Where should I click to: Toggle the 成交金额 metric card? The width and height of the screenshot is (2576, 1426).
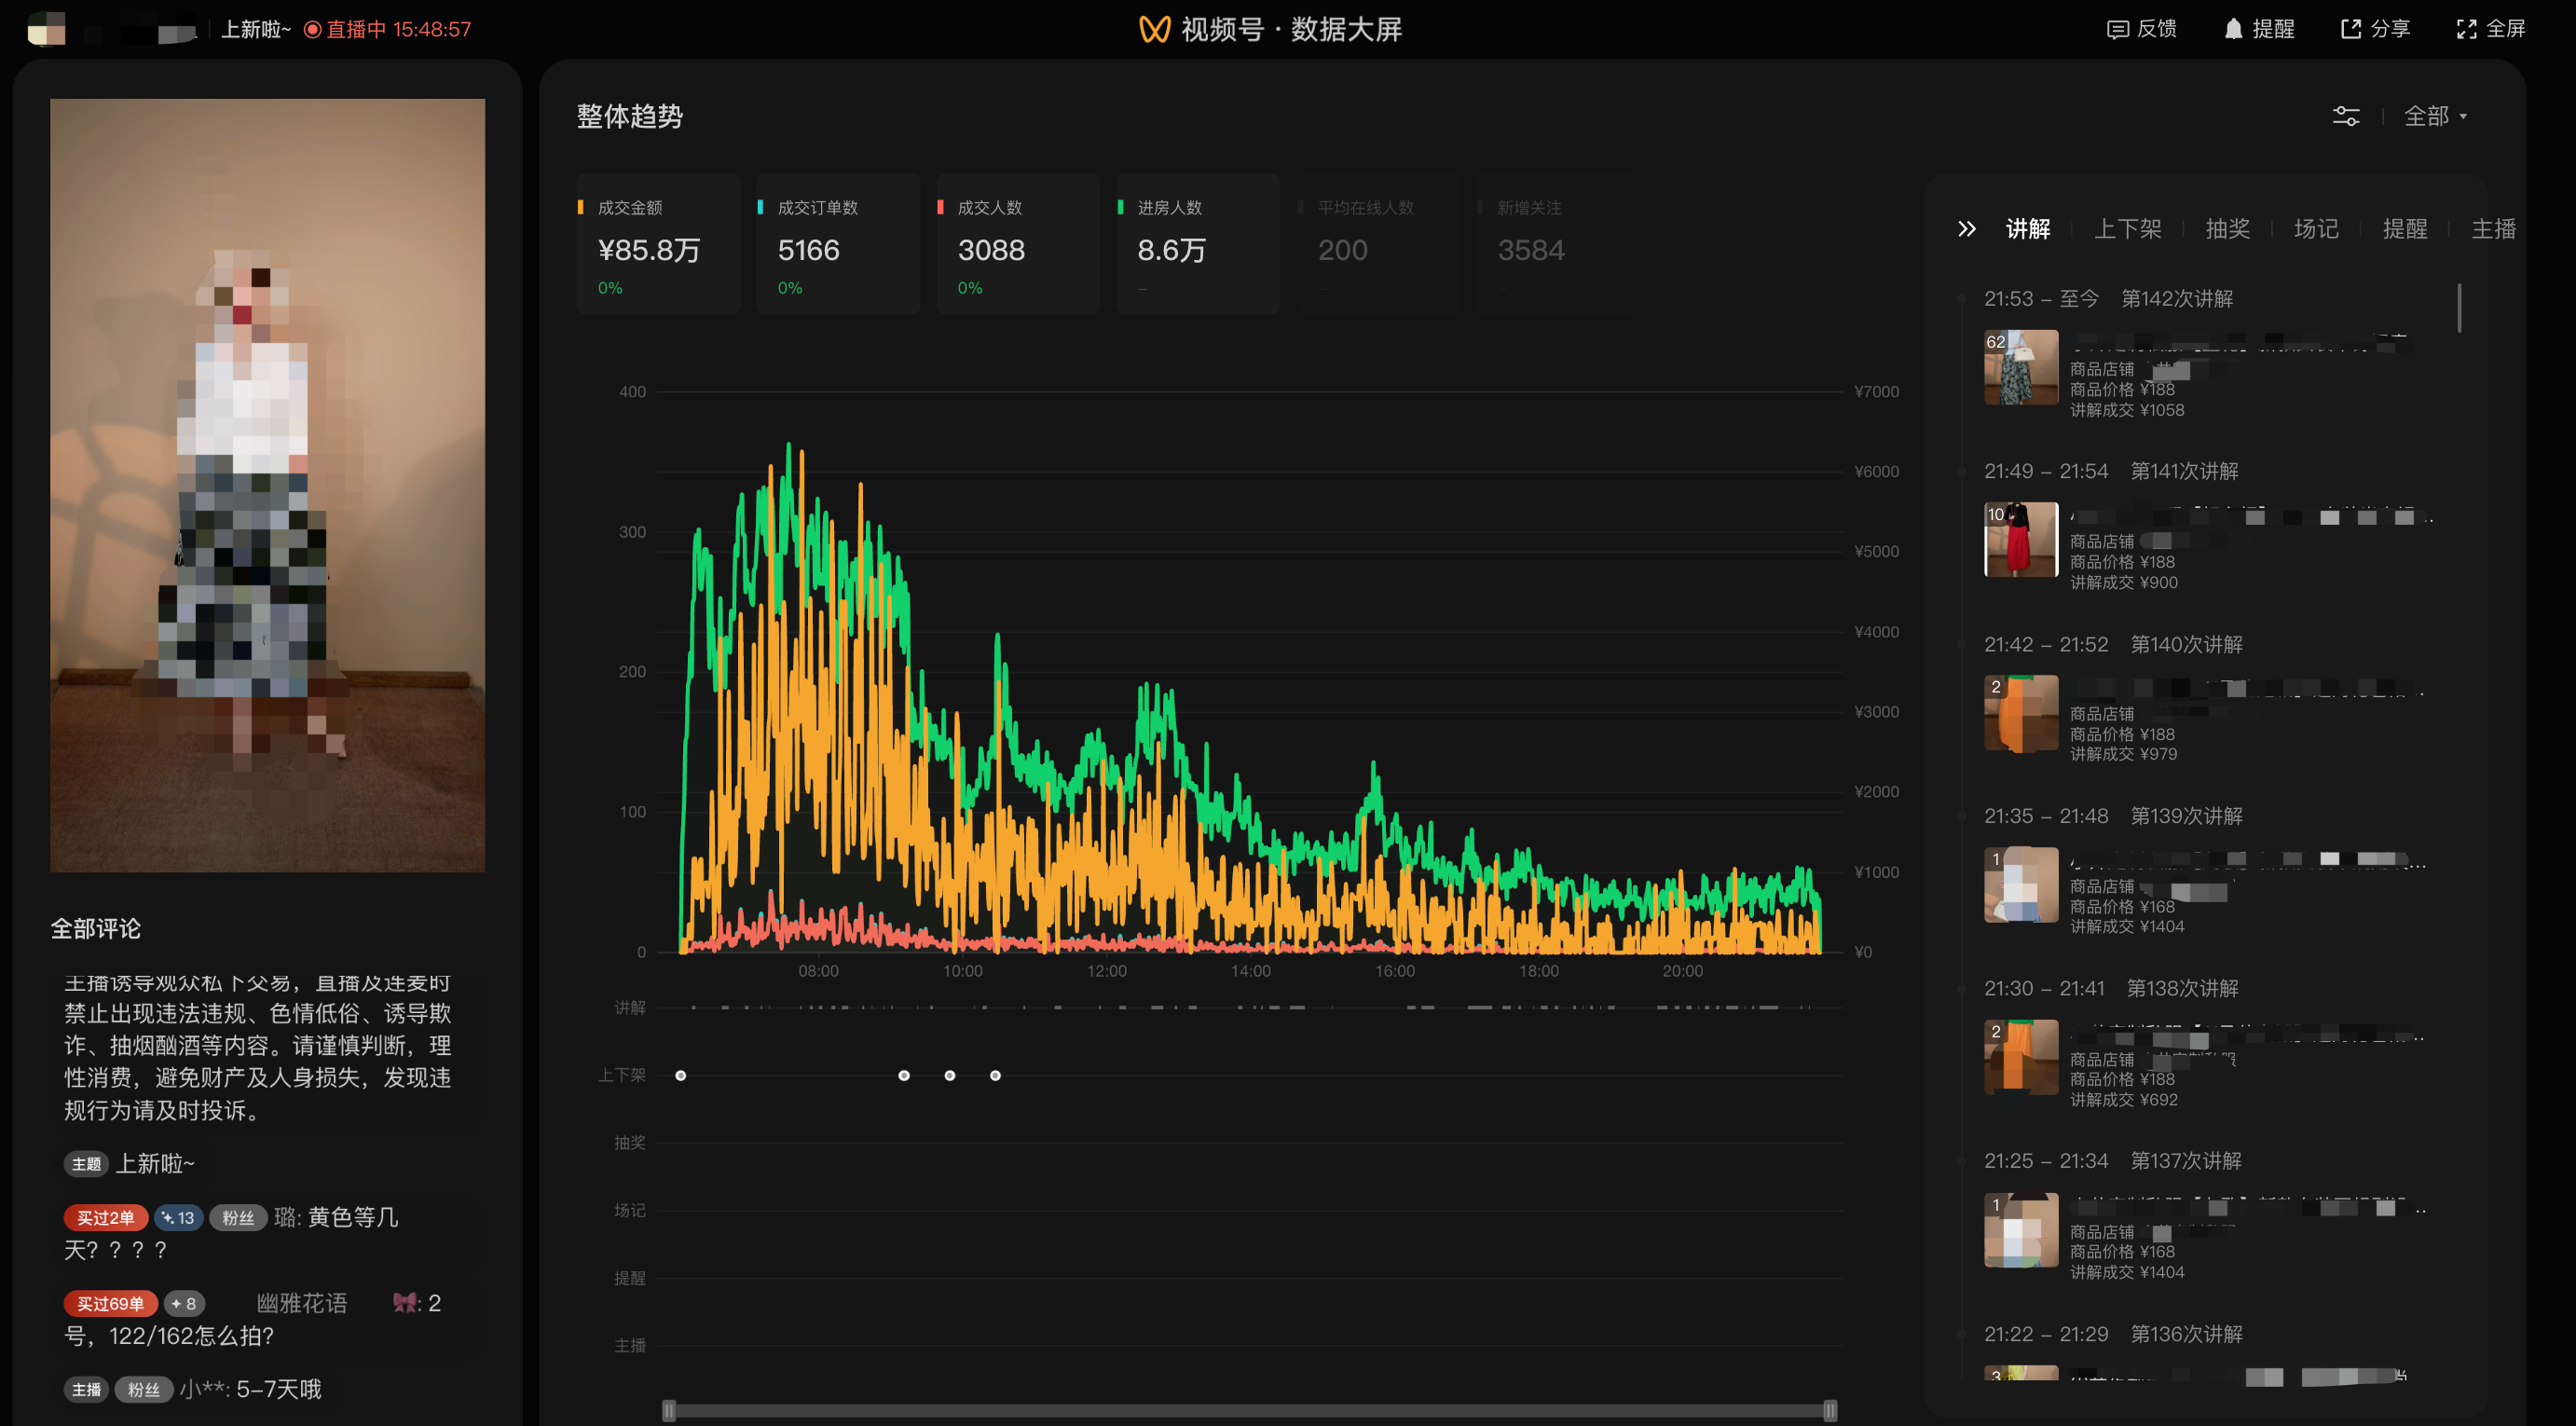tap(657, 244)
